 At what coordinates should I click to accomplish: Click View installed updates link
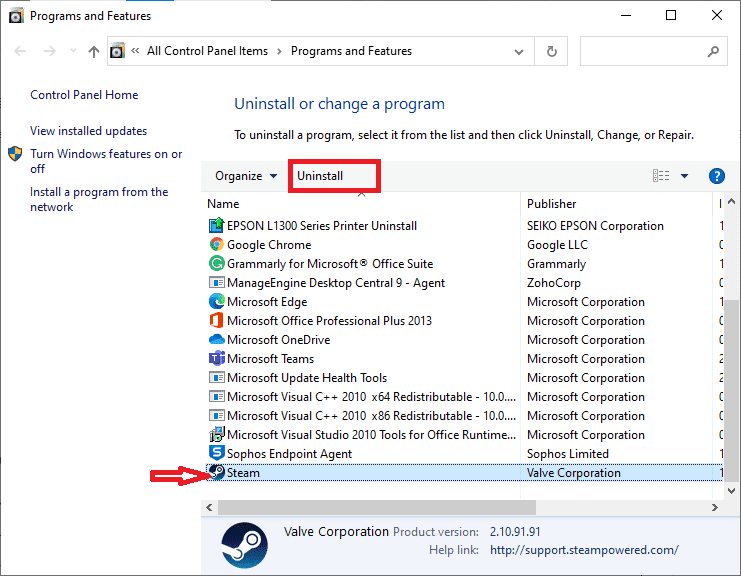88,131
